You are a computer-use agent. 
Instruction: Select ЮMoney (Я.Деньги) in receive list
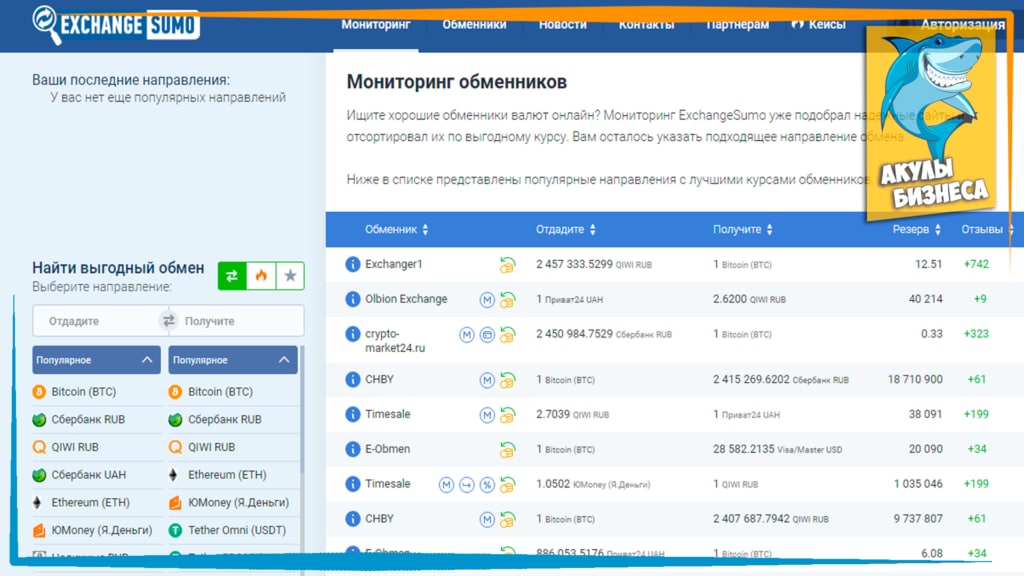coord(229,502)
